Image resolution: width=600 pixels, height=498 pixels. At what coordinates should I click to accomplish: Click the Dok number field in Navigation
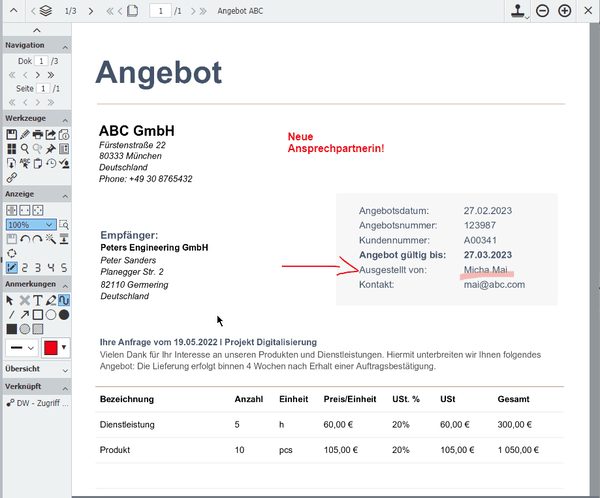(41, 62)
